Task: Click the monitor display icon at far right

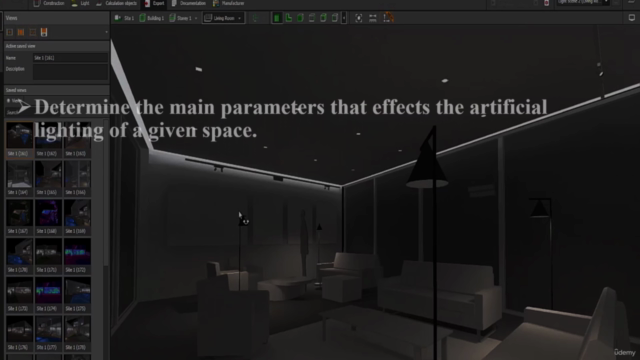Action: coord(631,18)
